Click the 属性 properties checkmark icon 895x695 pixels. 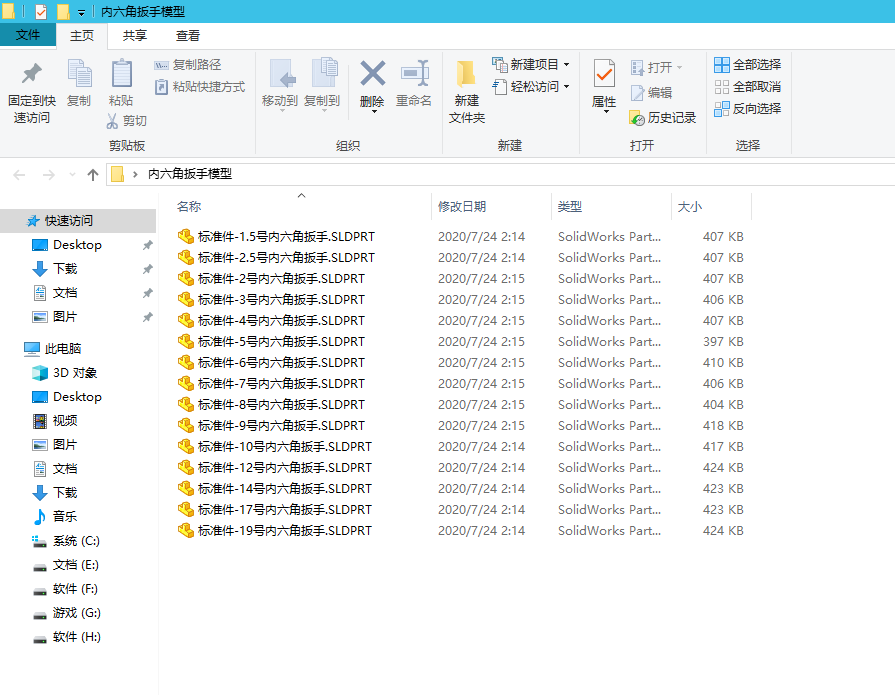[x=604, y=75]
